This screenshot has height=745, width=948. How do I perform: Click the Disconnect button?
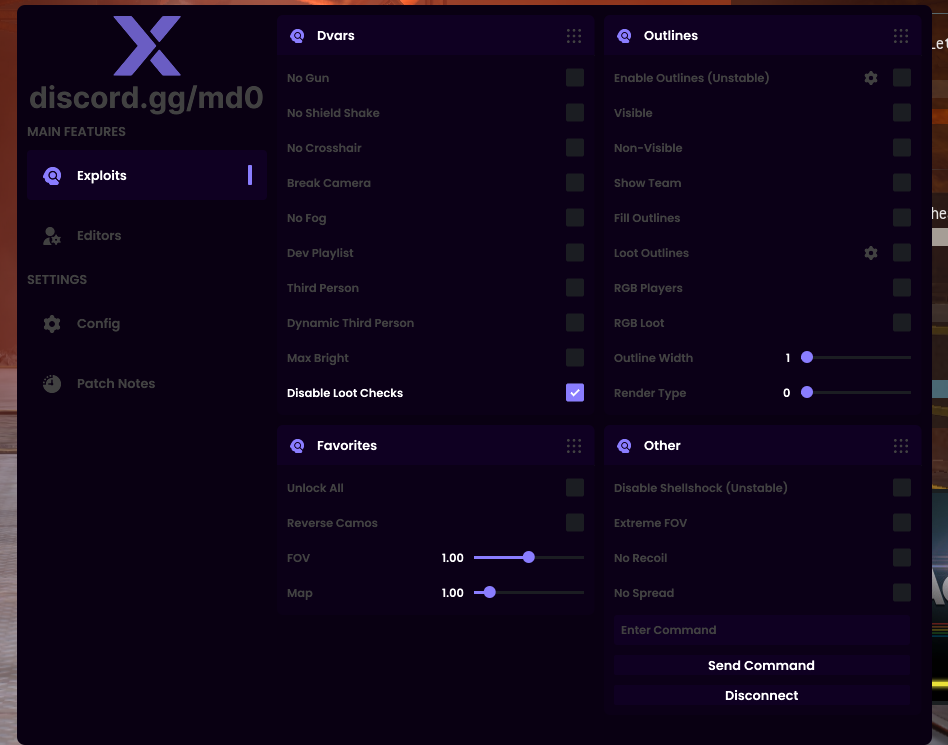click(x=761, y=696)
